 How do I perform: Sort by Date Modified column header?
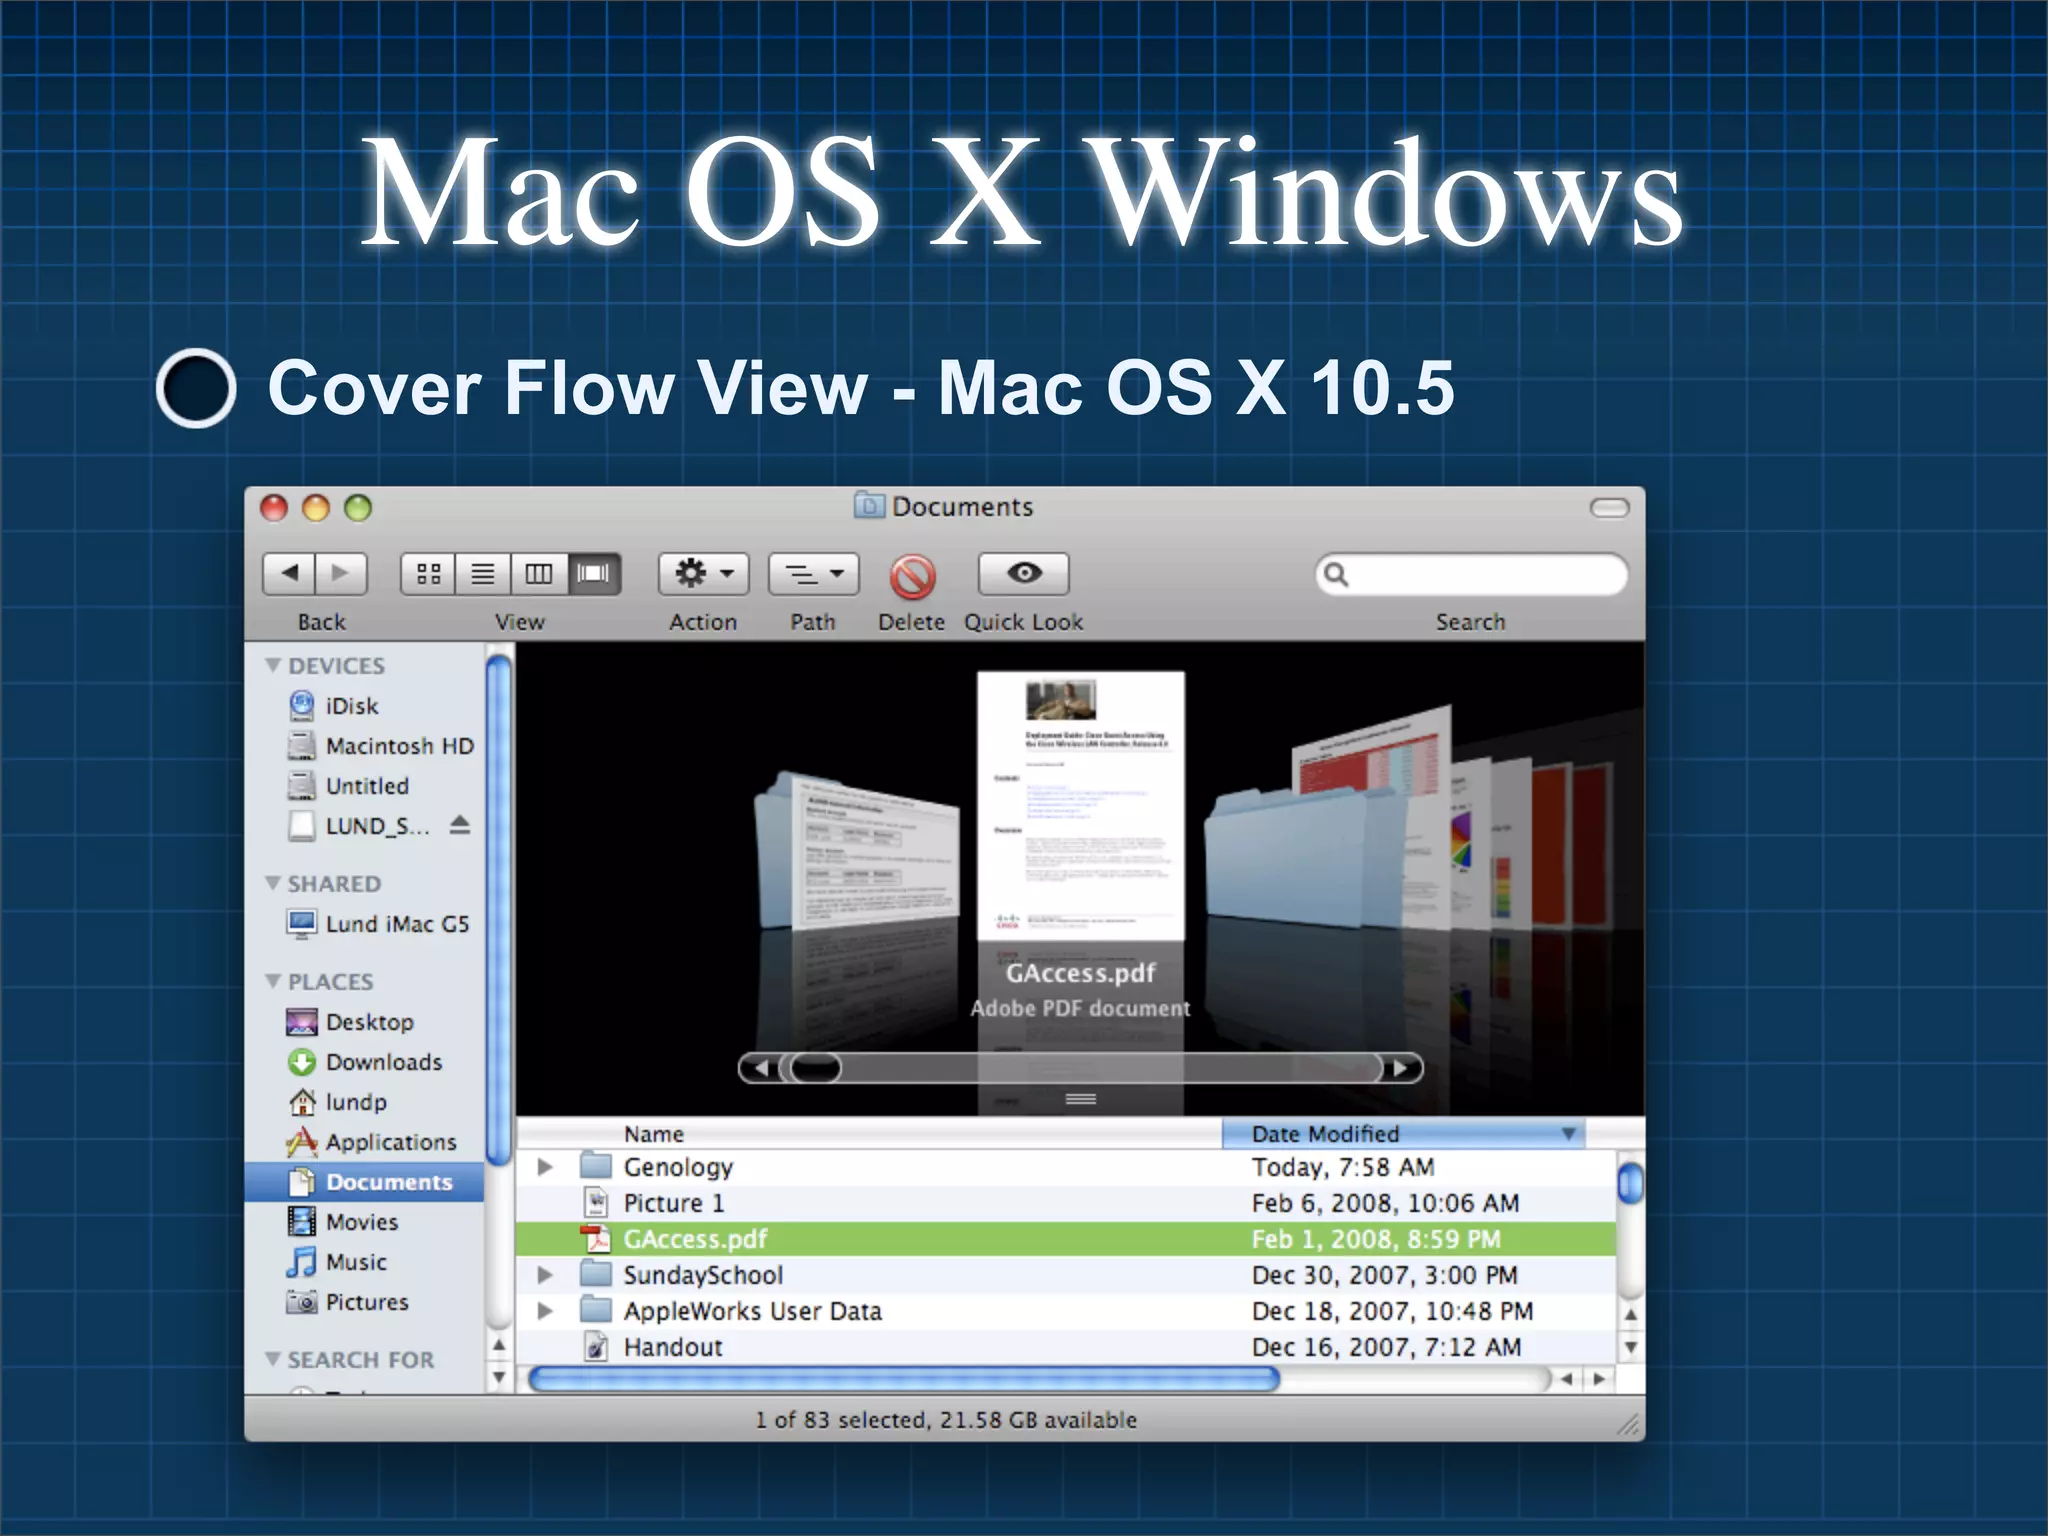click(x=1403, y=1134)
